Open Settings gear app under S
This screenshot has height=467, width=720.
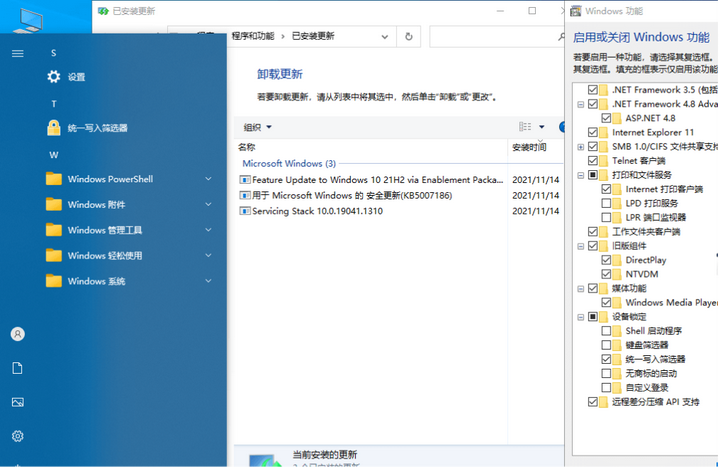pos(54,77)
